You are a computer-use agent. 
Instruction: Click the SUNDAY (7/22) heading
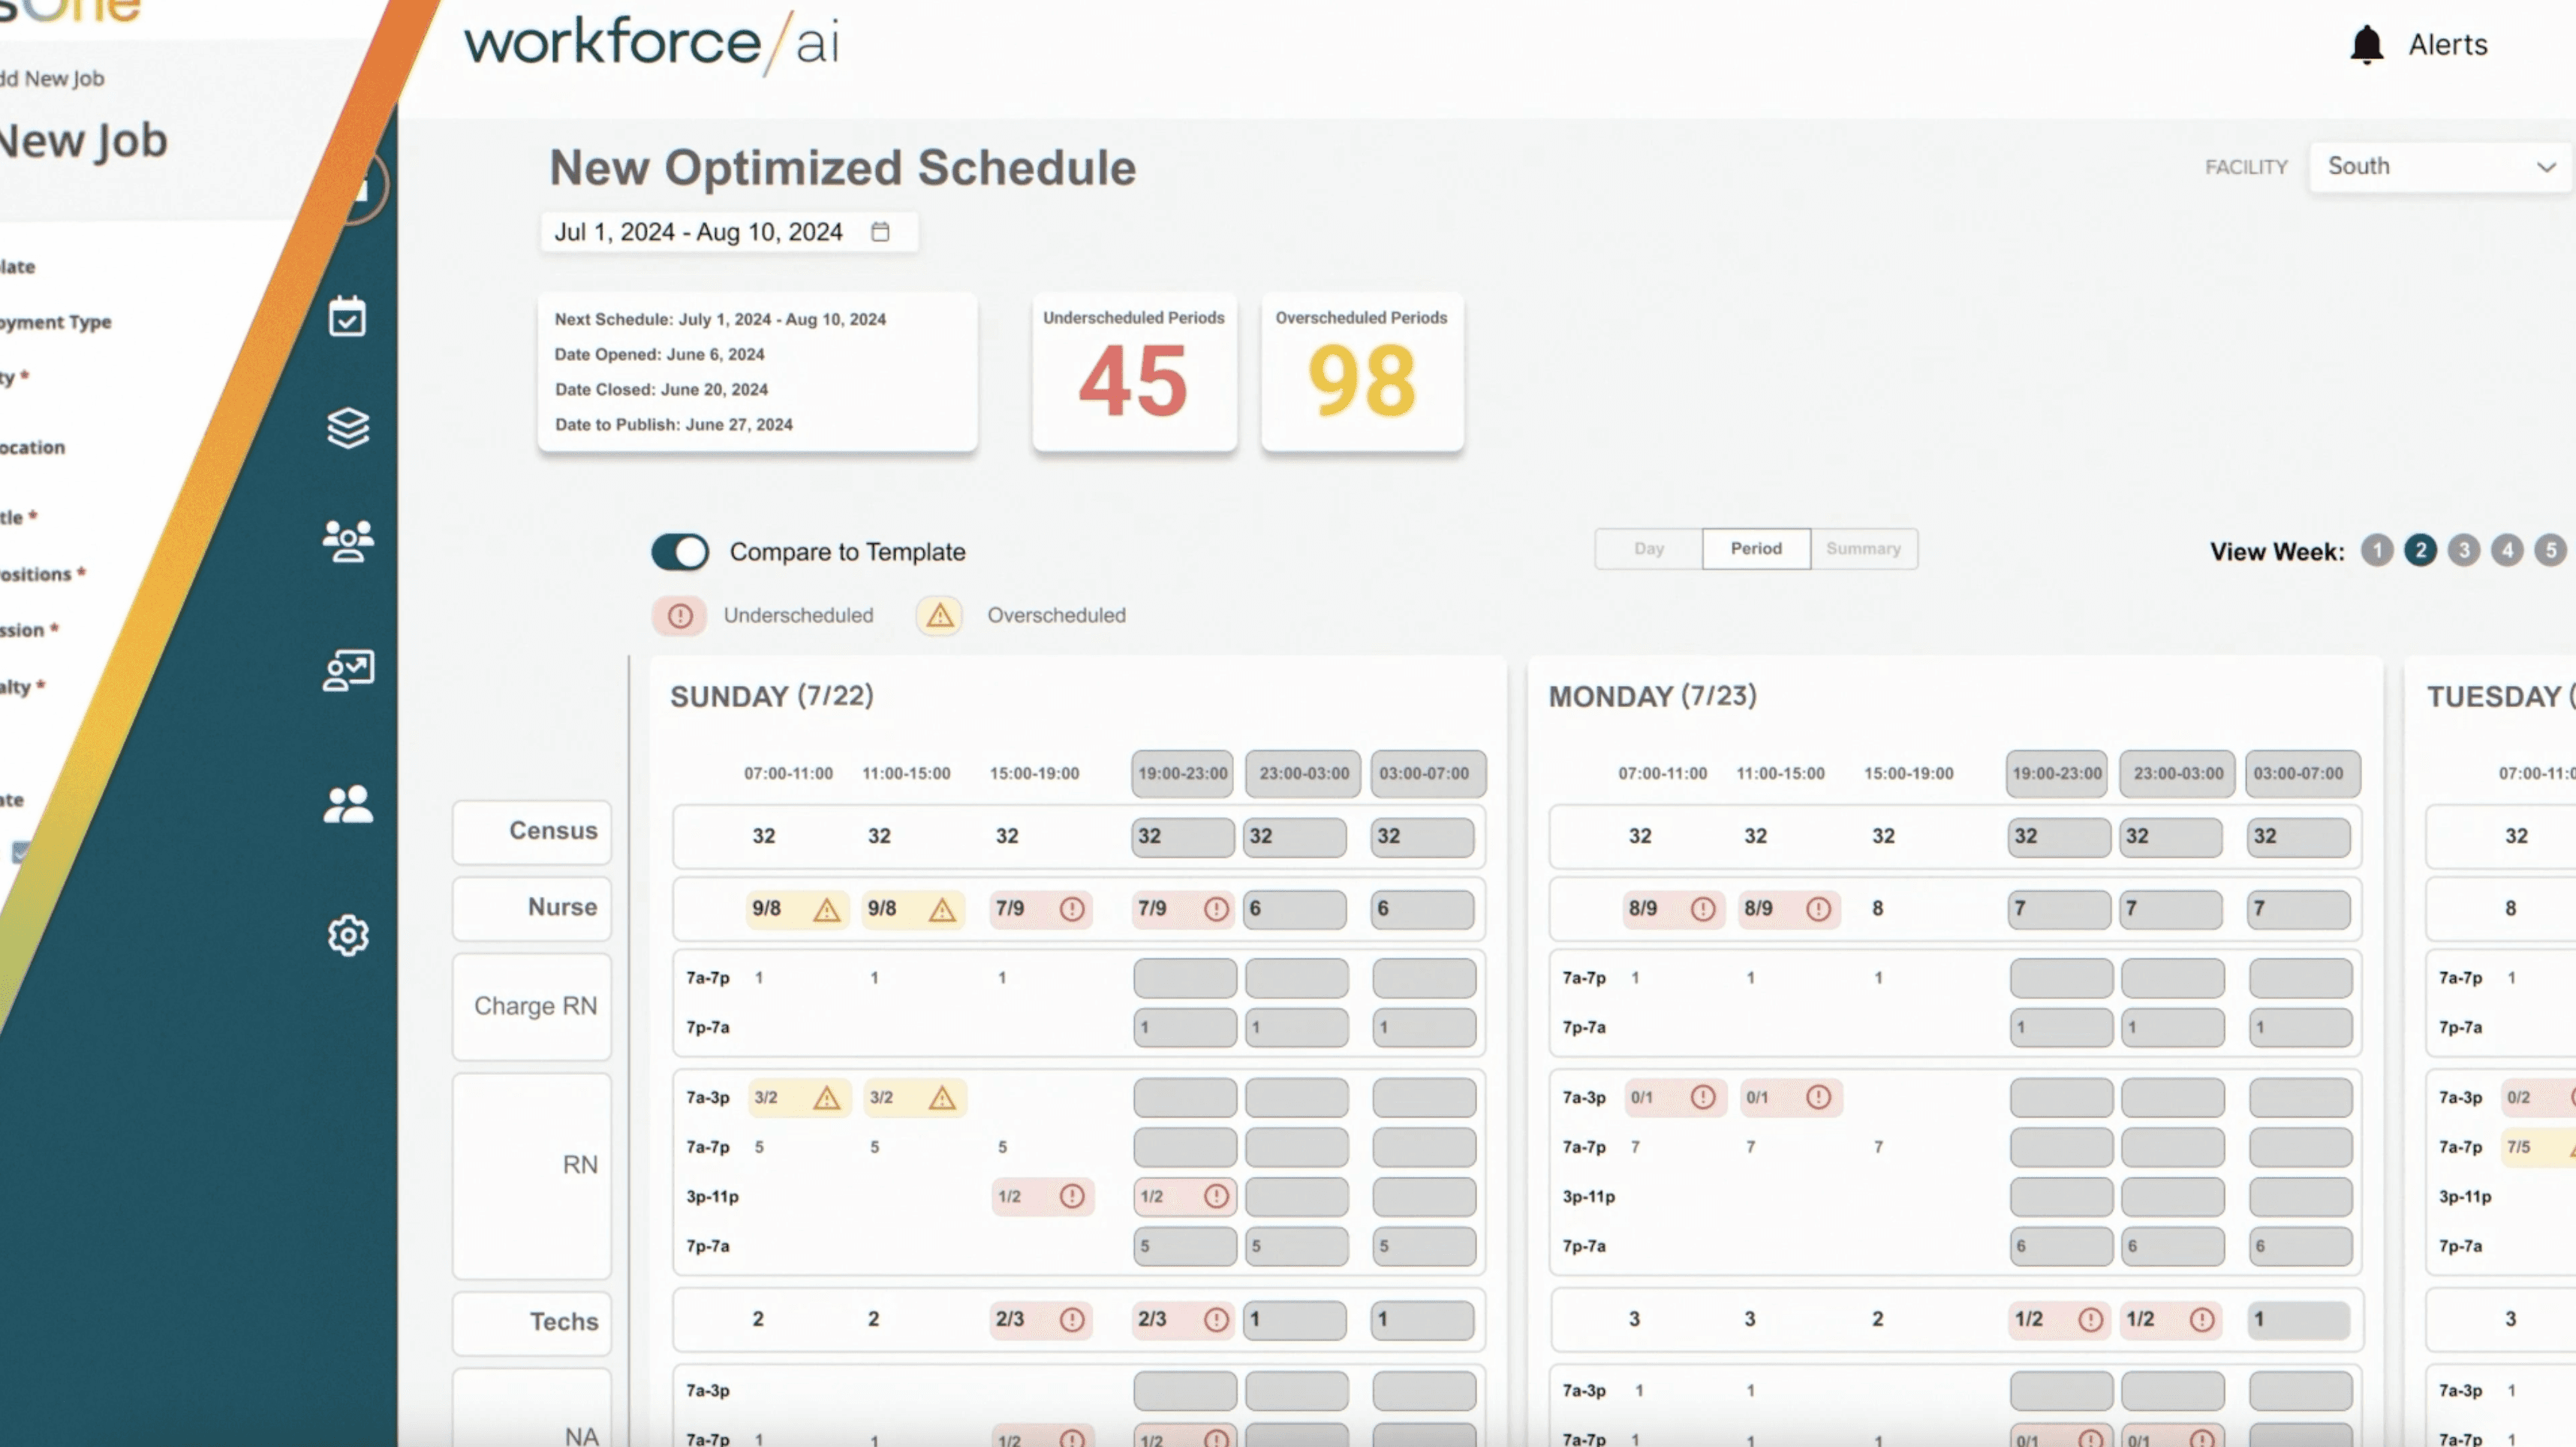tap(772, 696)
